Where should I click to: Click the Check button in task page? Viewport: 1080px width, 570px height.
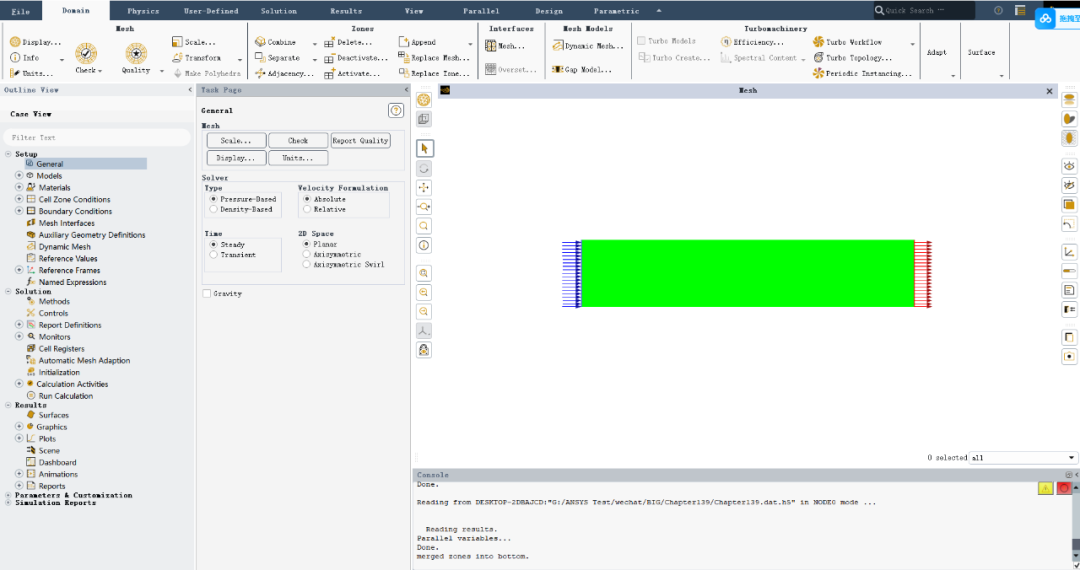pyautogui.click(x=298, y=140)
